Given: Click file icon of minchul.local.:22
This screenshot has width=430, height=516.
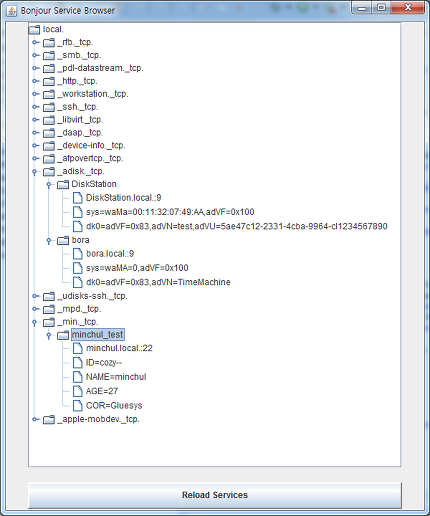Looking at the screenshot, I should (x=77, y=348).
